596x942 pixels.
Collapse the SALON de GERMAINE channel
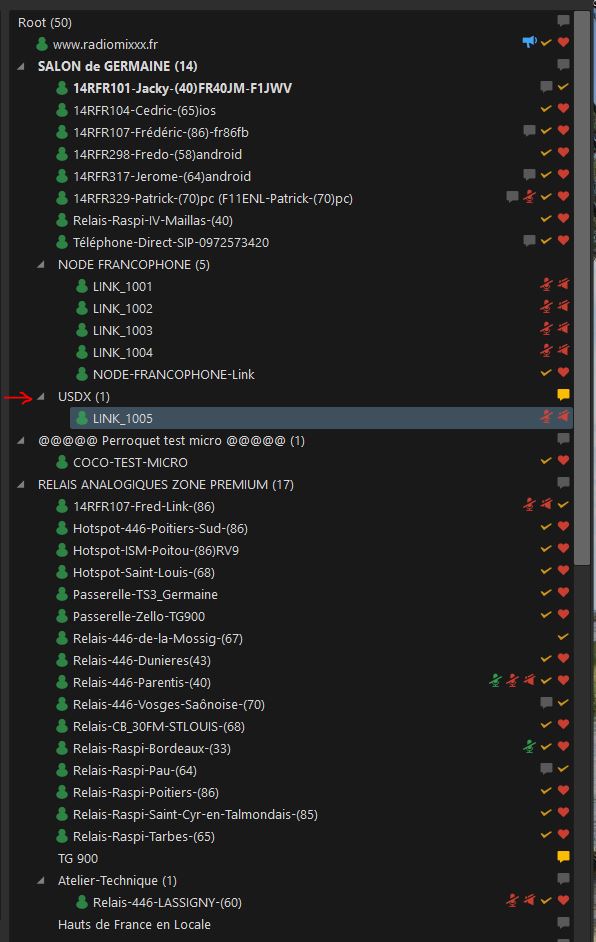[x=21, y=66]
